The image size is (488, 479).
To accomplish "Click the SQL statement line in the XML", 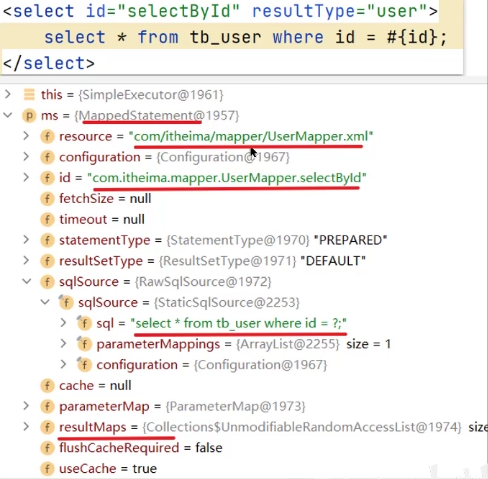I will (x=245, y=37).
